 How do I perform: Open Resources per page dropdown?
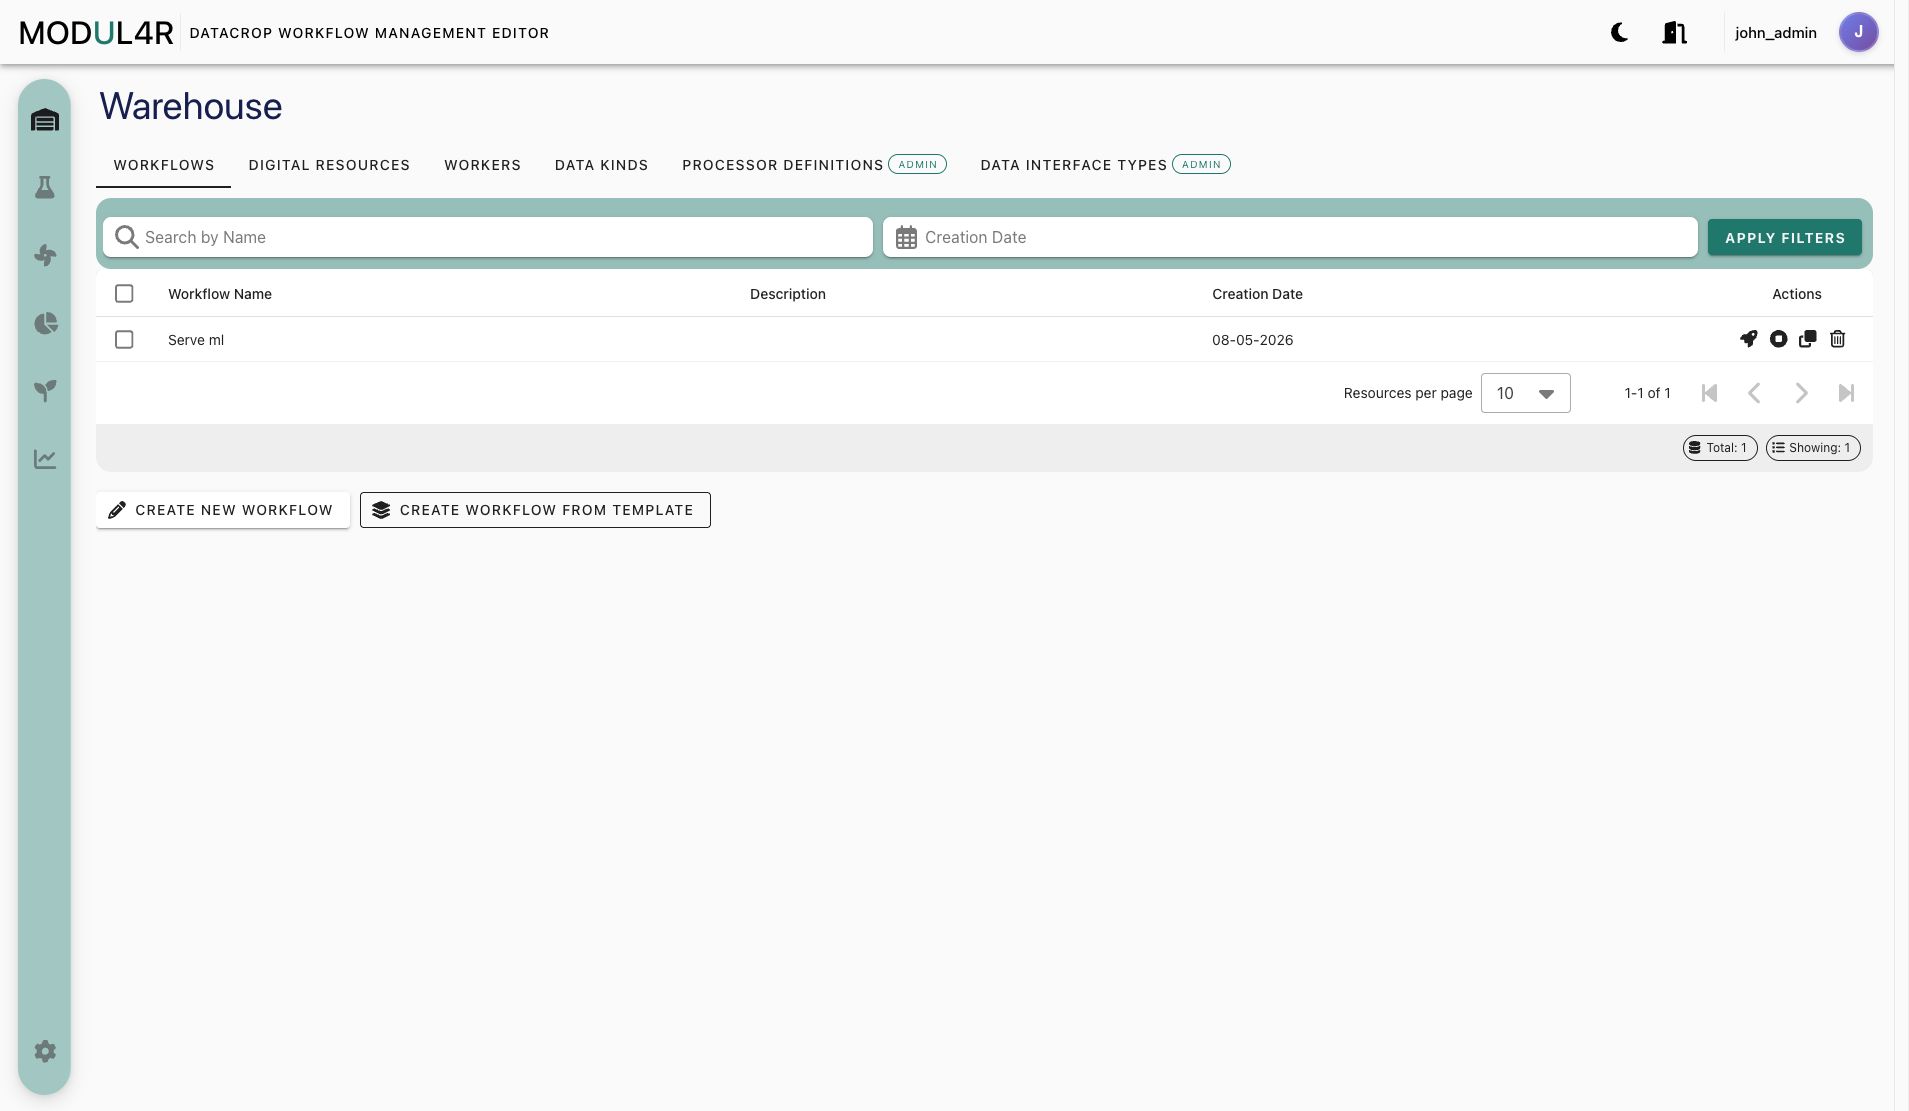(x=1525, y=393)
